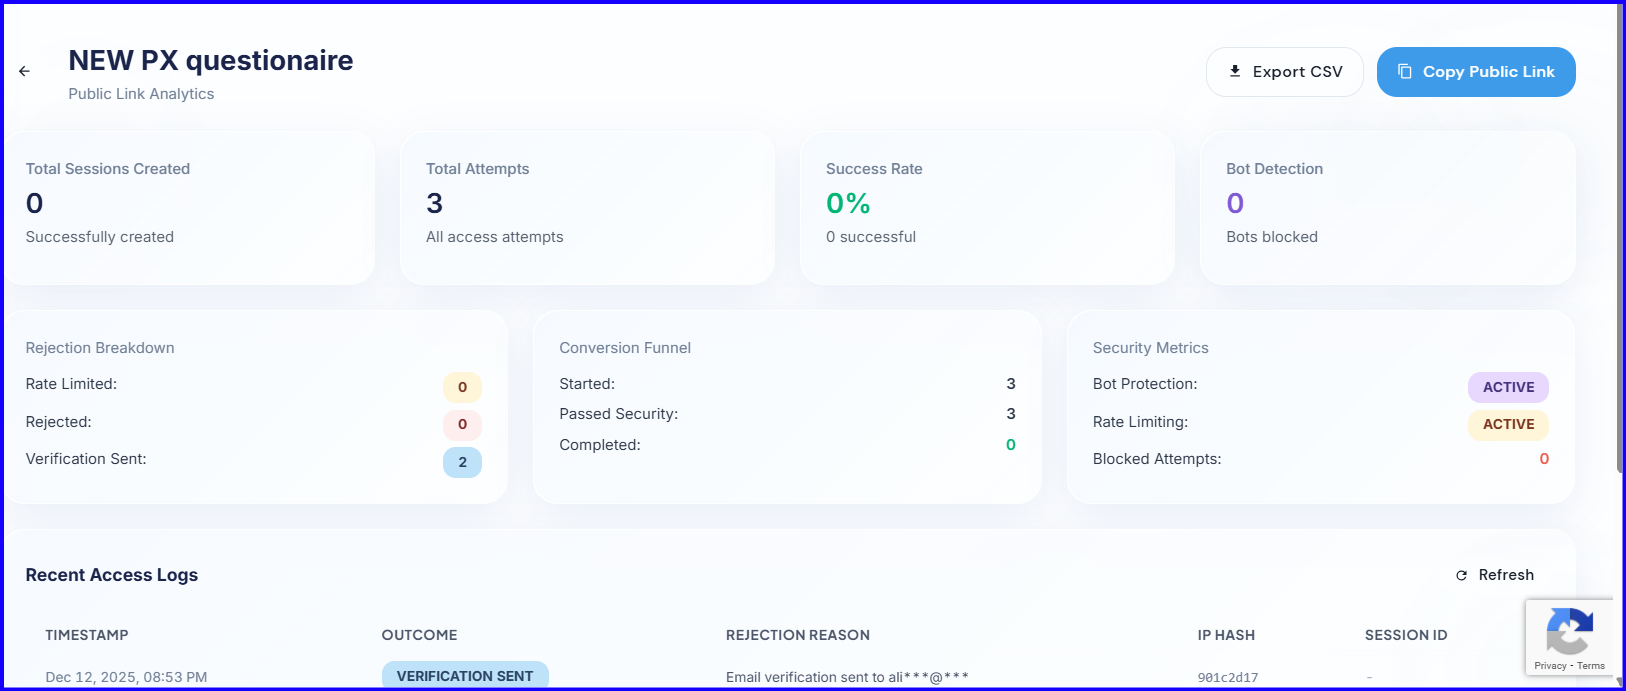Go back using the left arrow icon

point(24,71)
